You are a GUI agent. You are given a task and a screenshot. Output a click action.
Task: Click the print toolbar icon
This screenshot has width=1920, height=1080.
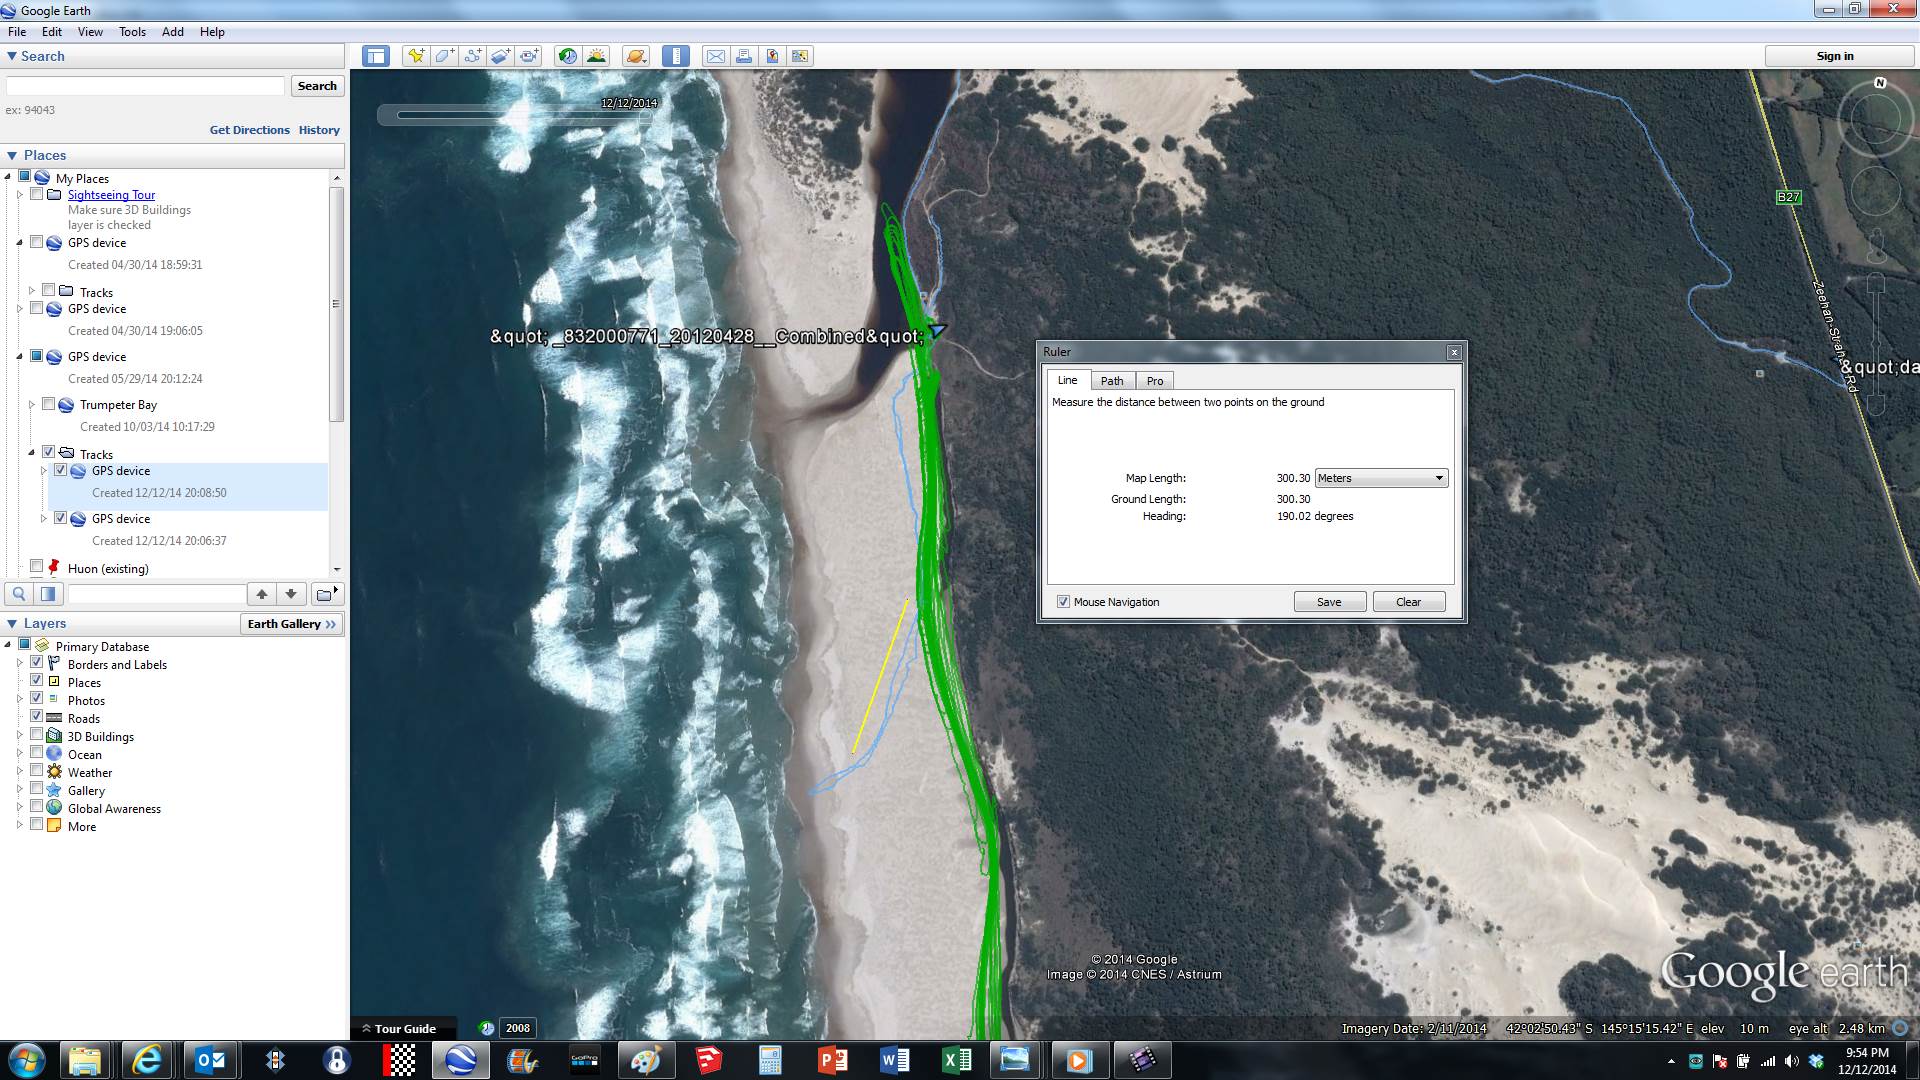click(744, 56)
